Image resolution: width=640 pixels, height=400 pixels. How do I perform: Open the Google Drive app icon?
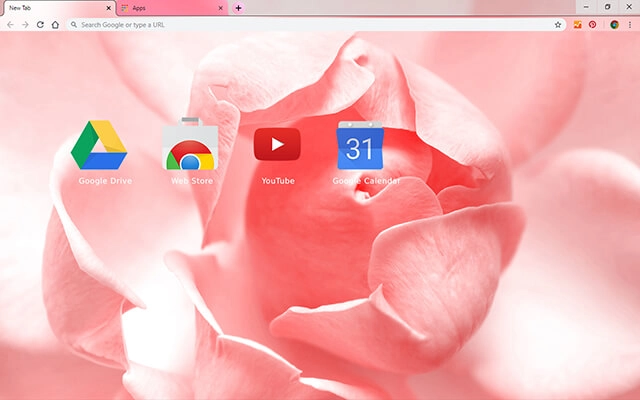(99, 144)
